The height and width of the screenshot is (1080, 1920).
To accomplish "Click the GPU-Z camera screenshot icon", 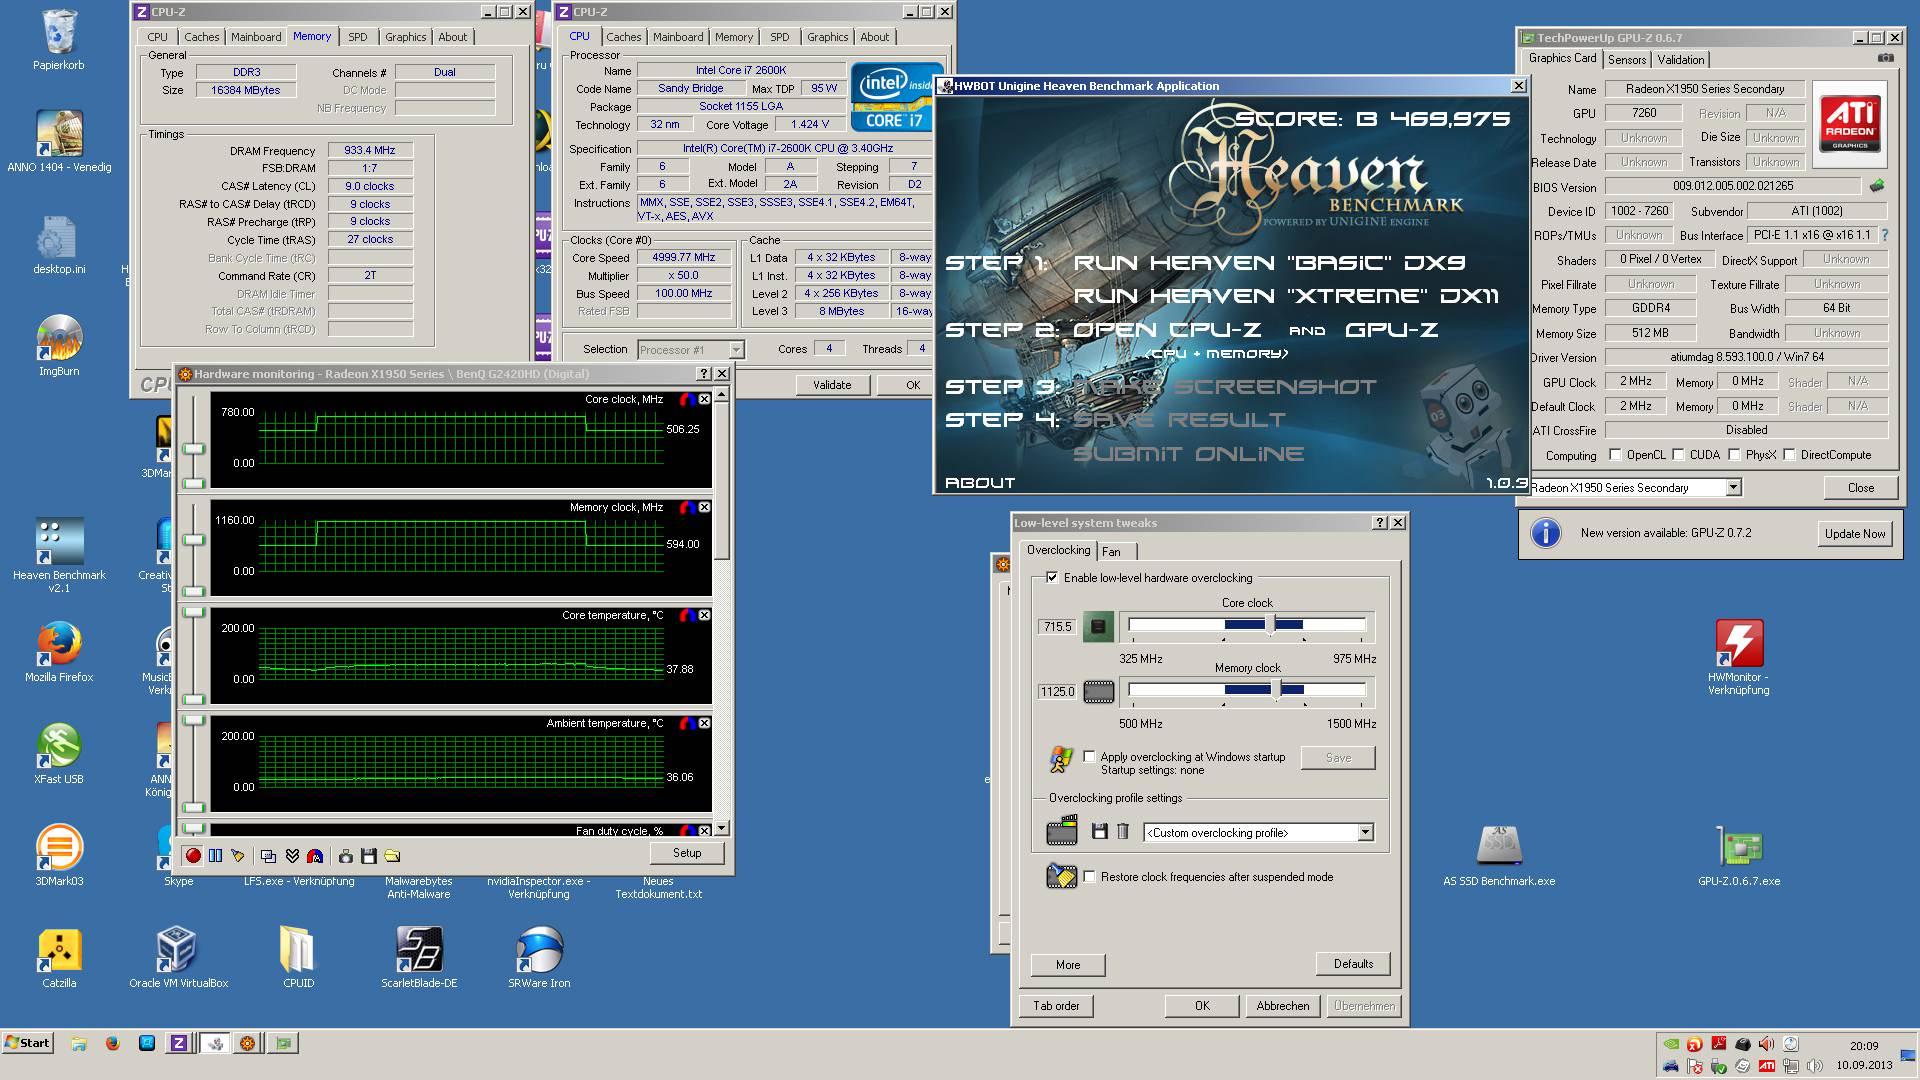I will tap(1885, 58).
